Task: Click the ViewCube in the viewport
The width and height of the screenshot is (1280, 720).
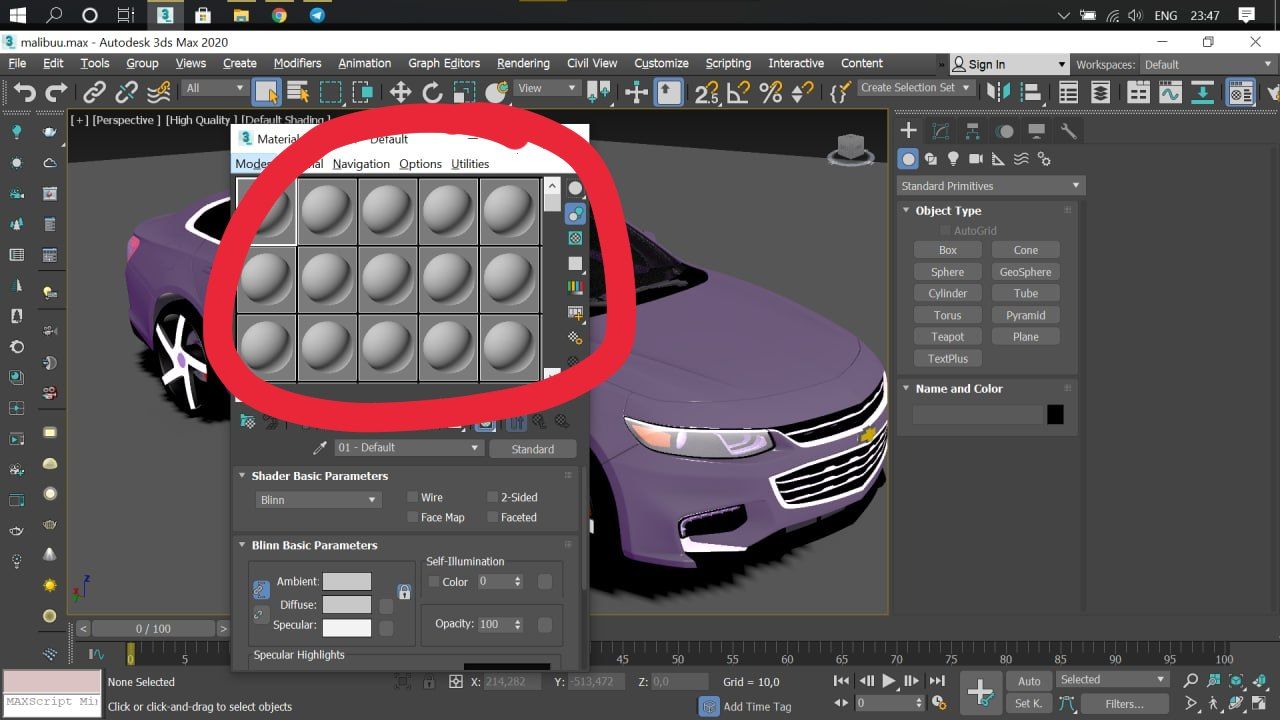Action: click(x=849, y=149)
